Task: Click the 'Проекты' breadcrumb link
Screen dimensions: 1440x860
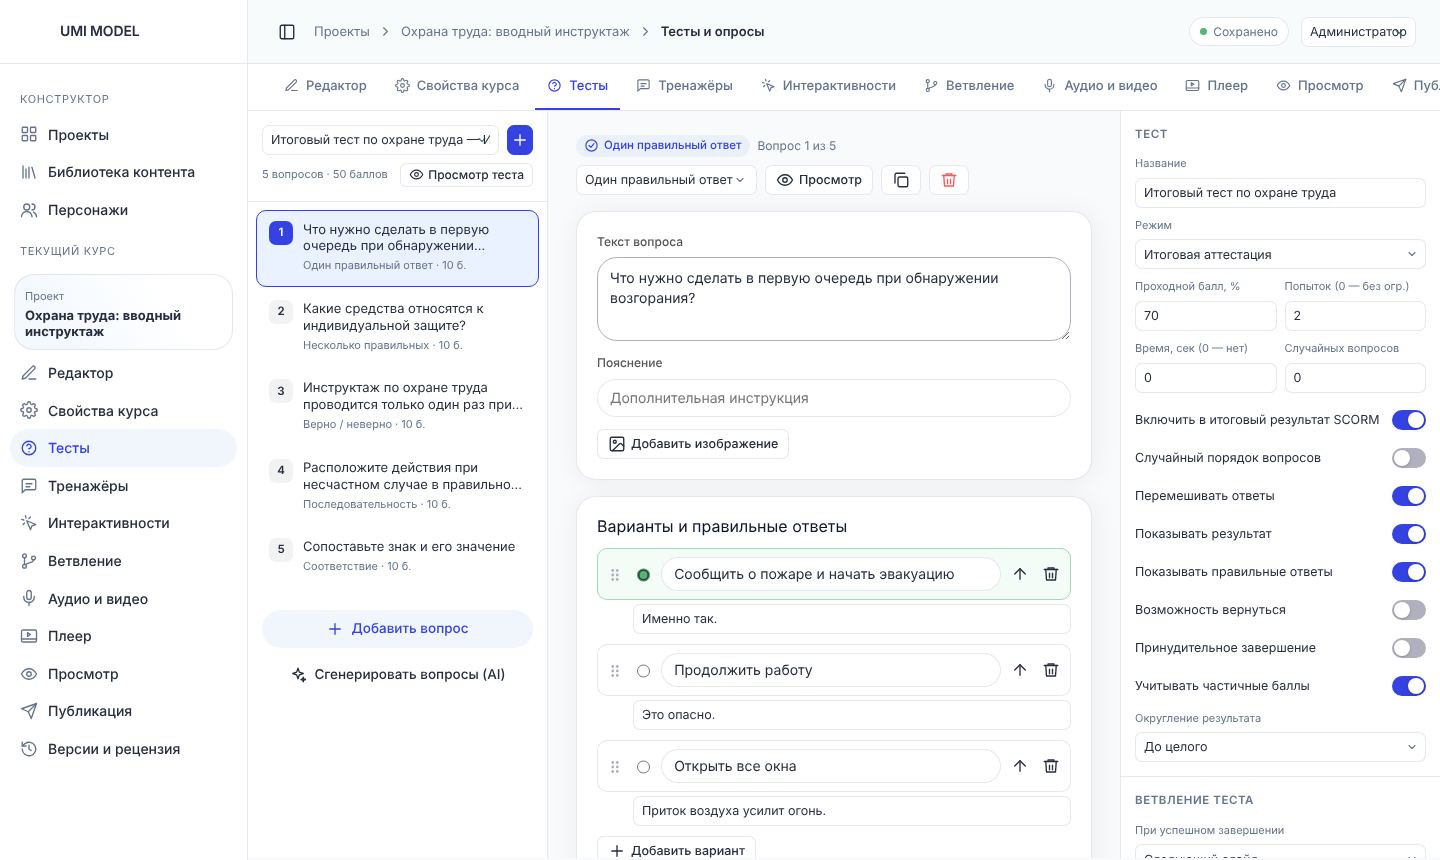Action: (x=342, y=32)
